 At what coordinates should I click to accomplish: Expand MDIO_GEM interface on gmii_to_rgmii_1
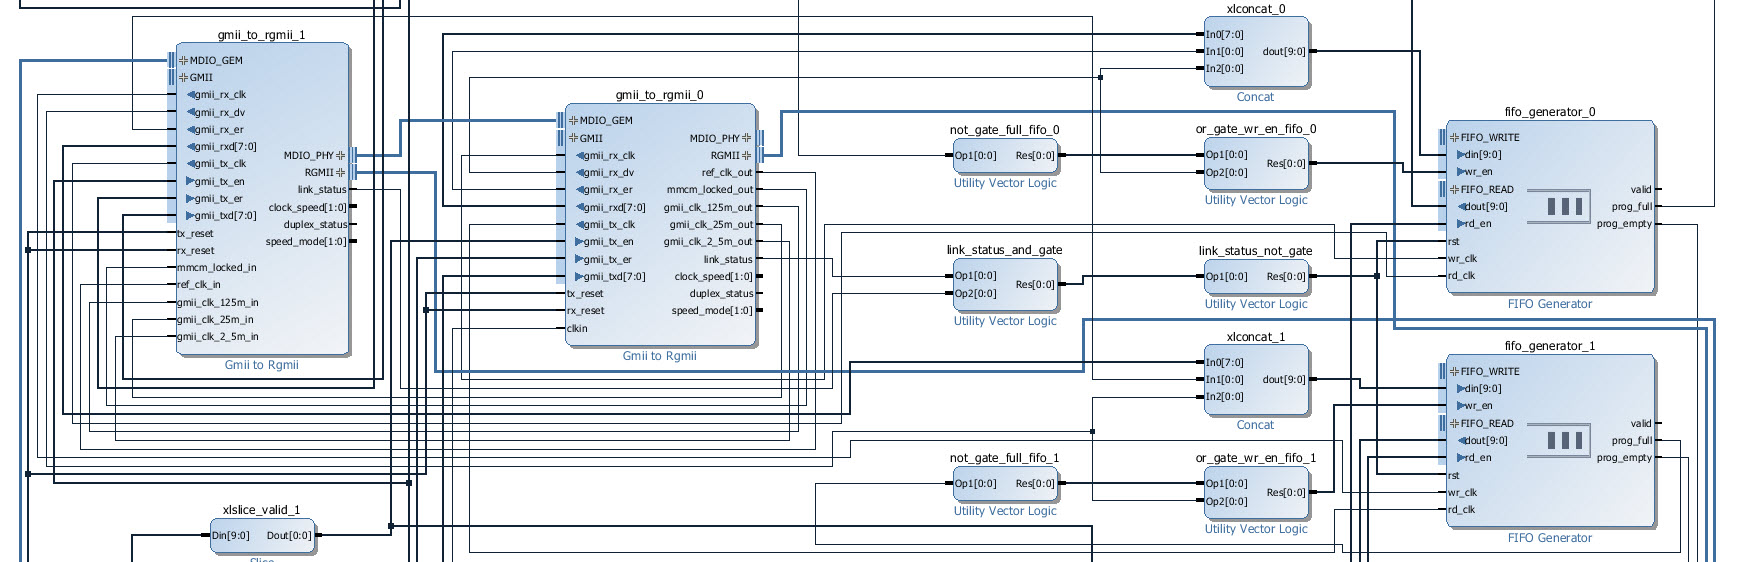click(183, 60)
